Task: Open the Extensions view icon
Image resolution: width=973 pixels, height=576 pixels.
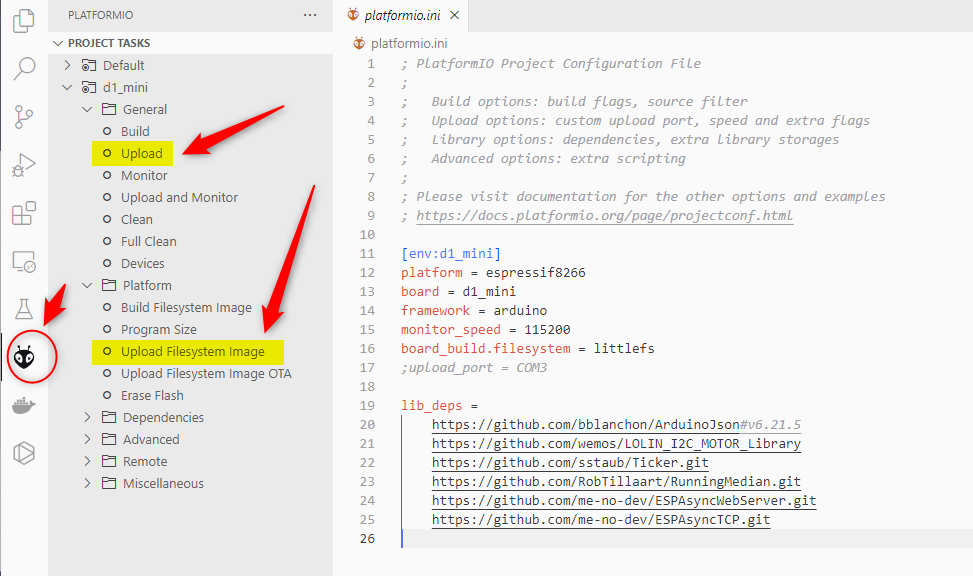Action: click(x=23, y=213)
